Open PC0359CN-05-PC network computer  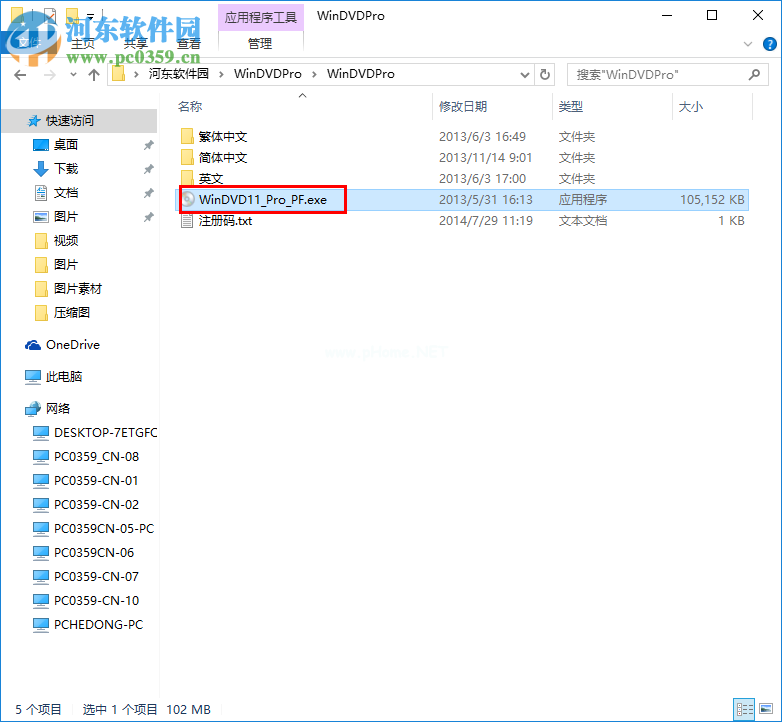(x=104, y=528)
